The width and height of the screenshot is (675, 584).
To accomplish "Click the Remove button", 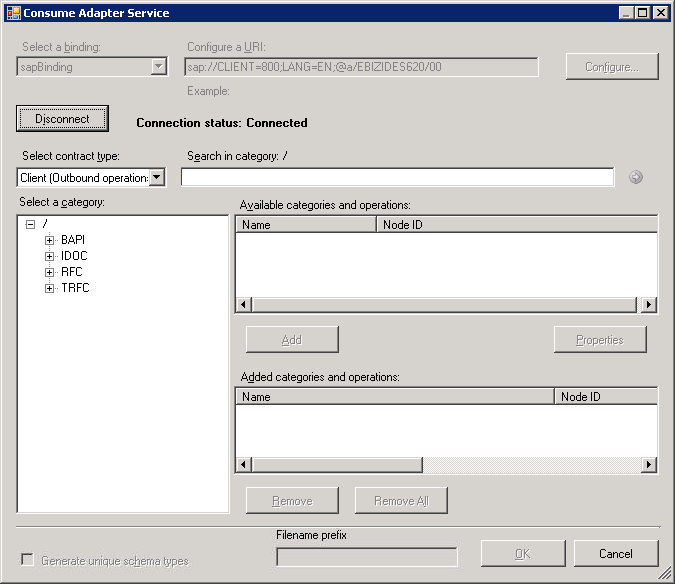I will (x=292, y=501).
